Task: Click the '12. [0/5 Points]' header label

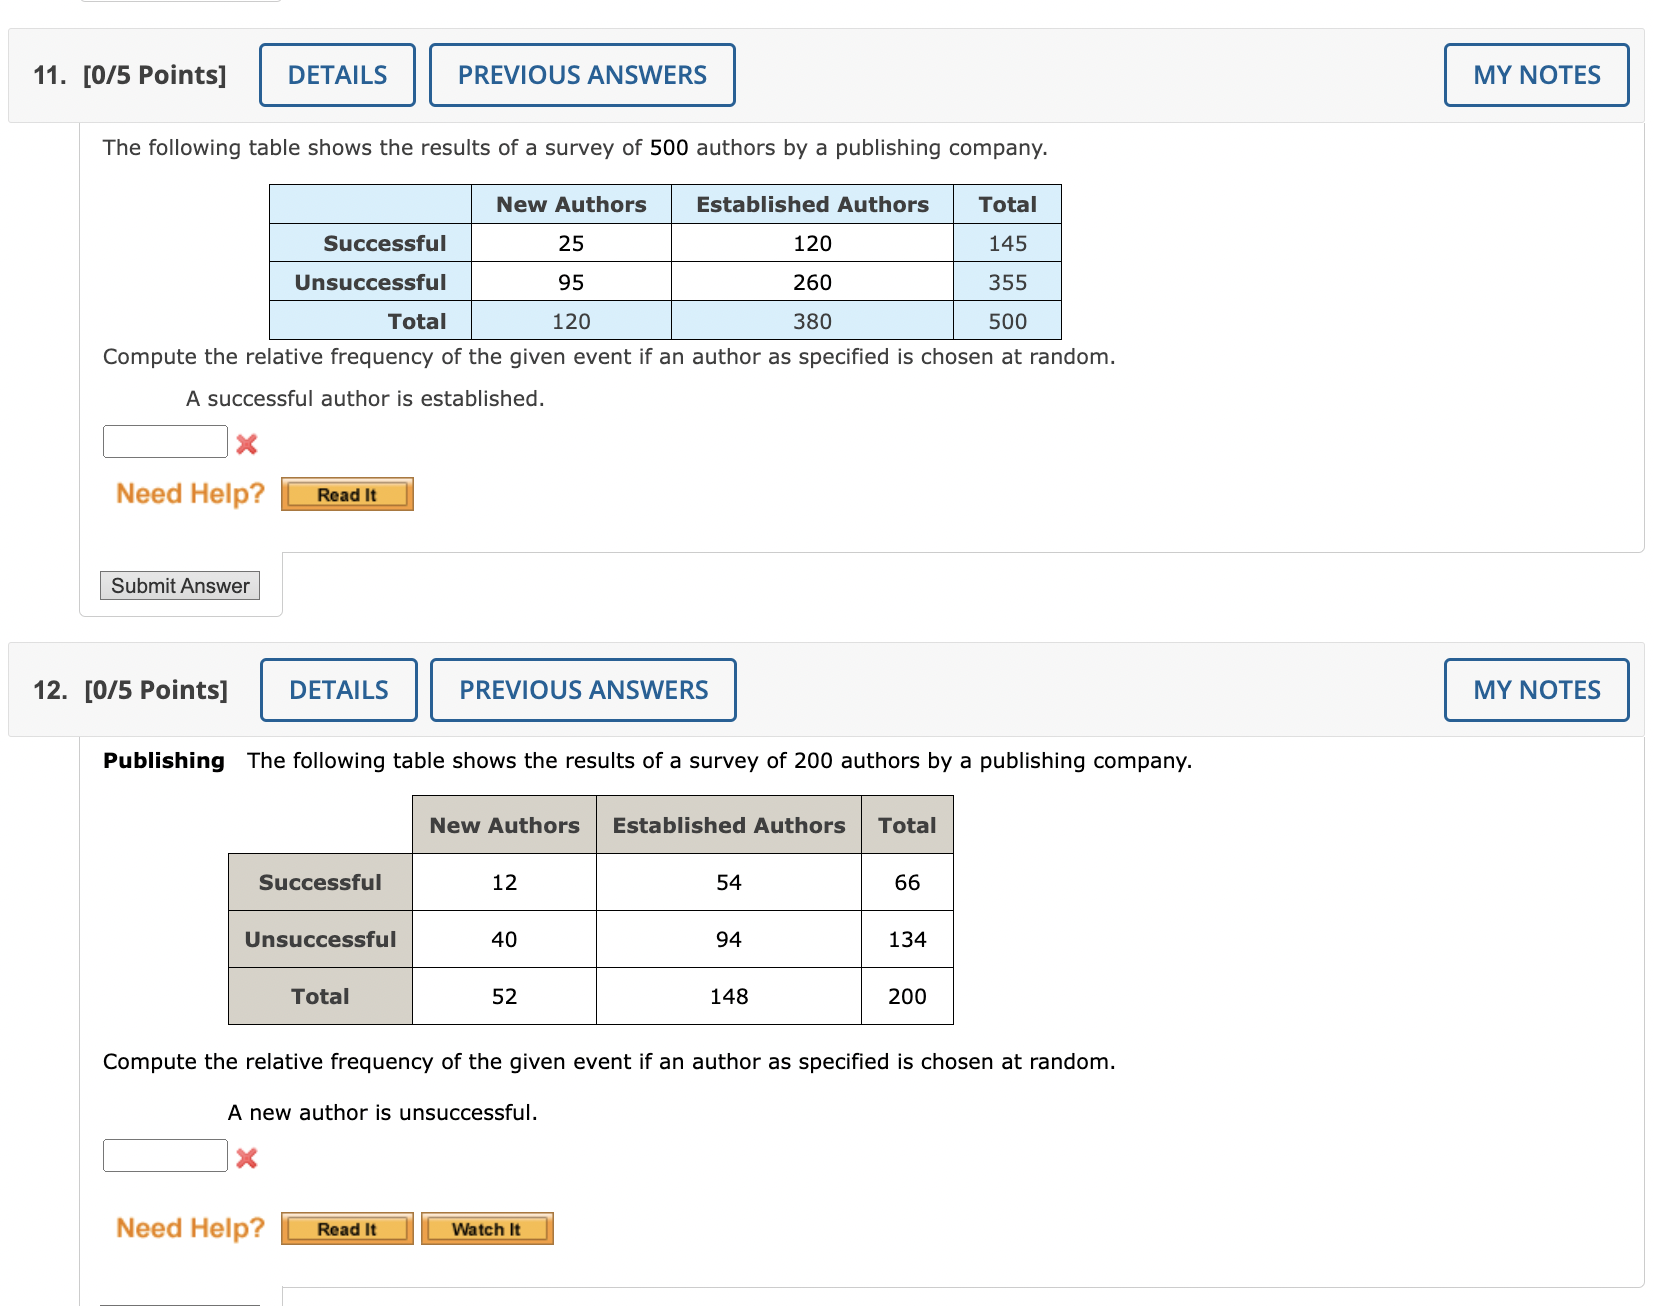Action: 130,690
